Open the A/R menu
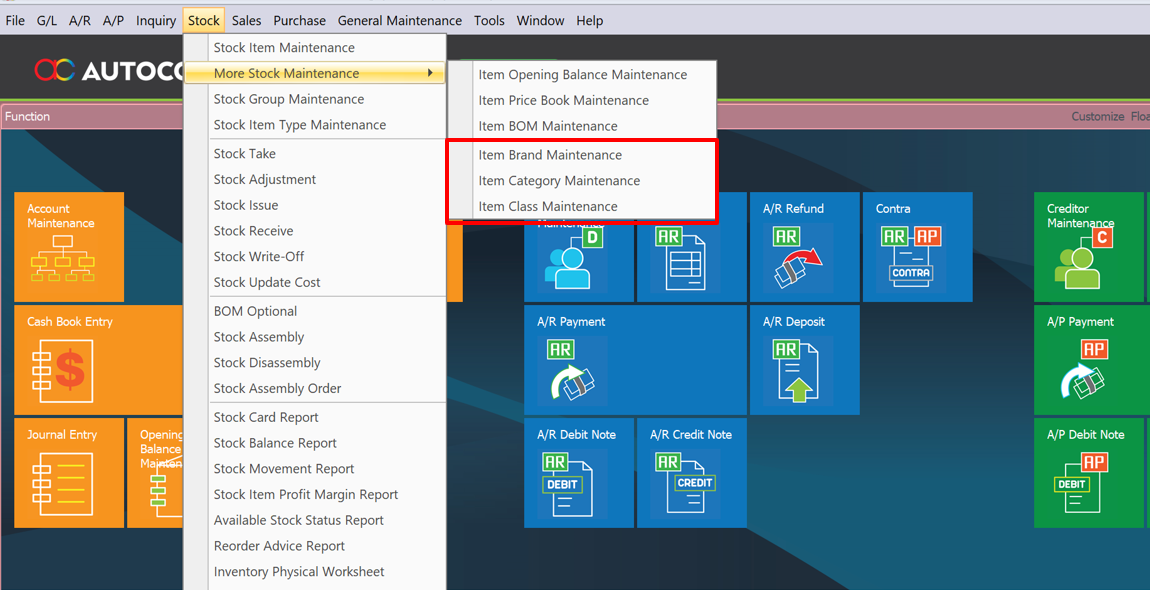1150x590 pixels. pyautogui.click(x=80, y=21)
